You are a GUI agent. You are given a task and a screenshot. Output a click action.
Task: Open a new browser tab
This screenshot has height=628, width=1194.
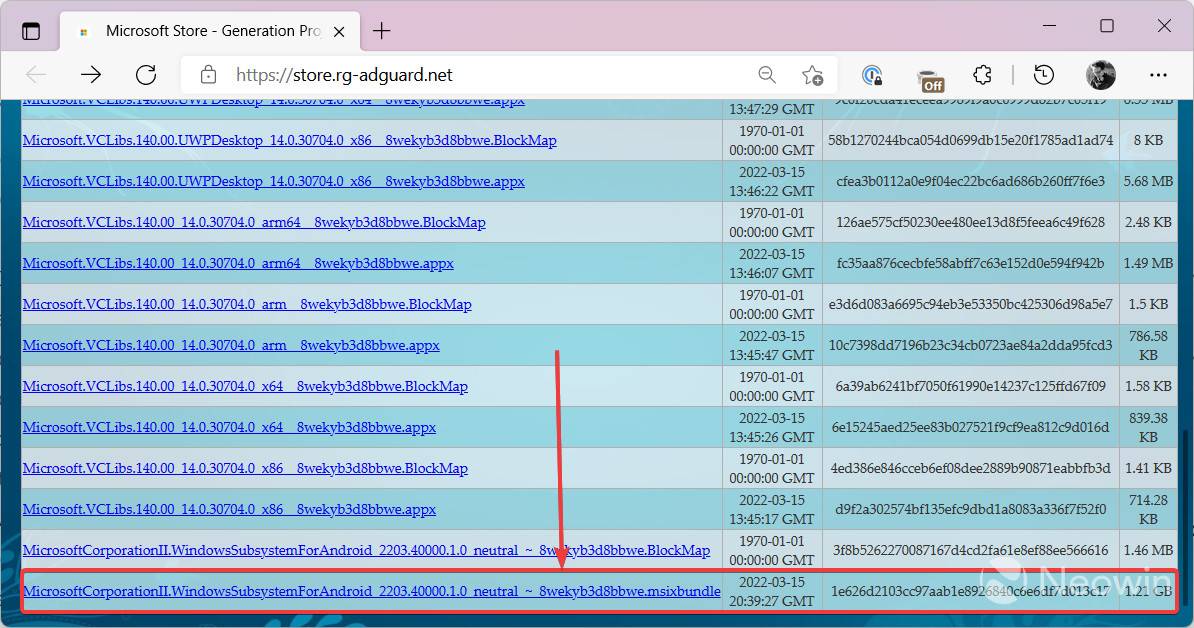click(381, 30)
